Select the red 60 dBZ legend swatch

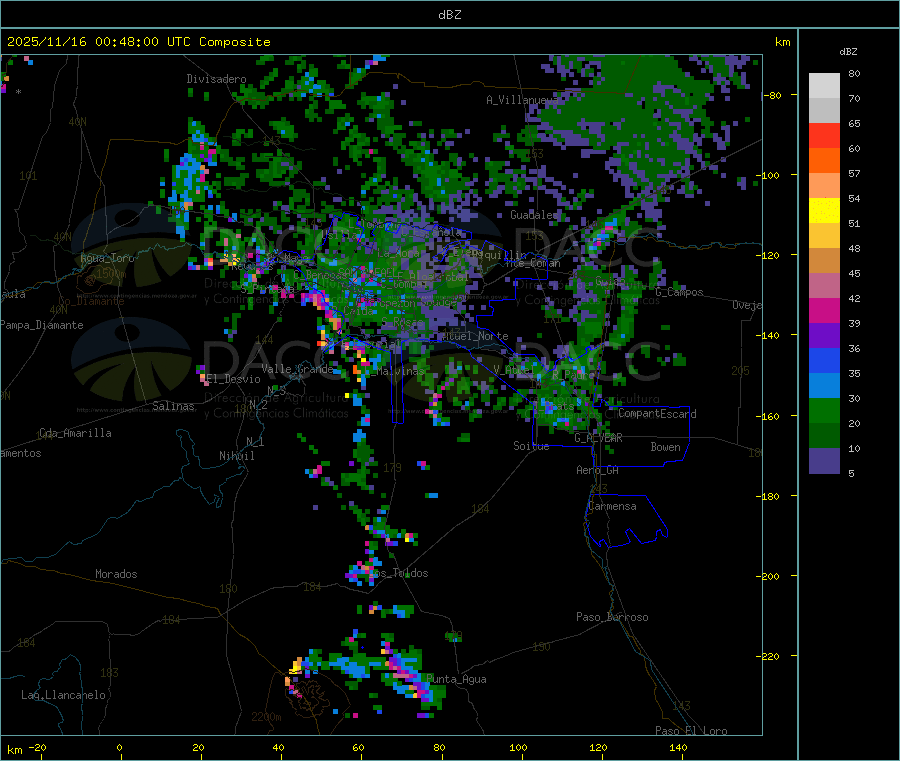(824, 135)
